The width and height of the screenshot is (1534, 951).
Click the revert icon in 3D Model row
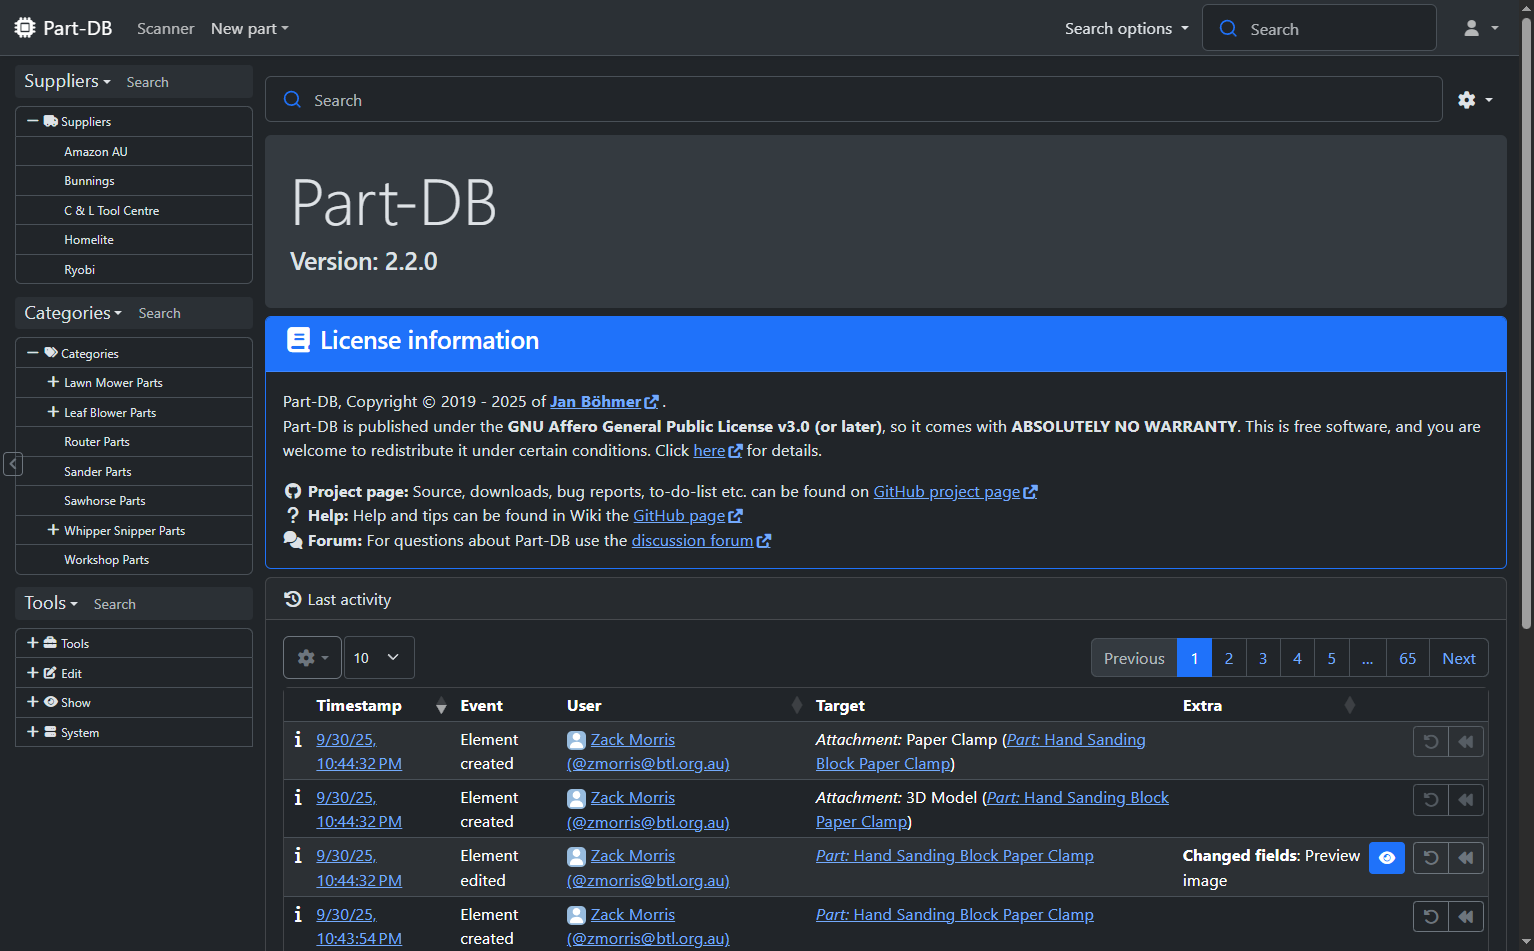point(1466,800)
